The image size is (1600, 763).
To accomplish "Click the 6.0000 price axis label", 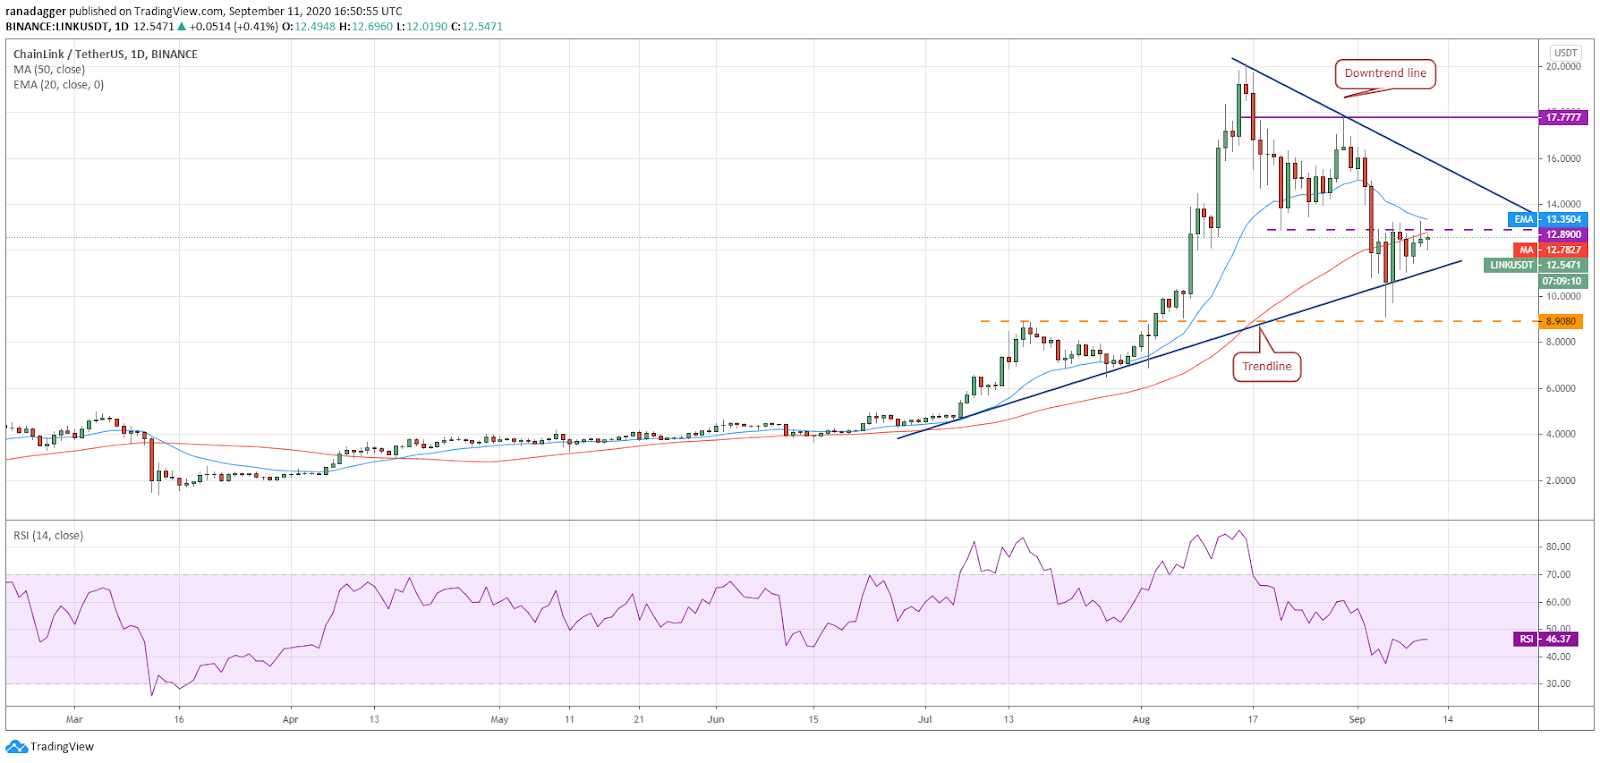I will click(1561, 388).
